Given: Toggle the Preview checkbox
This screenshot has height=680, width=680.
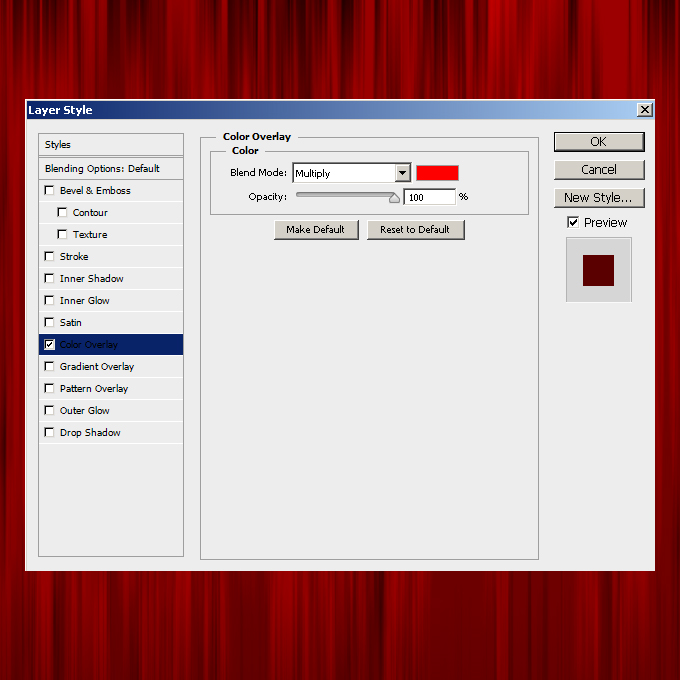Looking at the screenshot, I should coord(573,222).
